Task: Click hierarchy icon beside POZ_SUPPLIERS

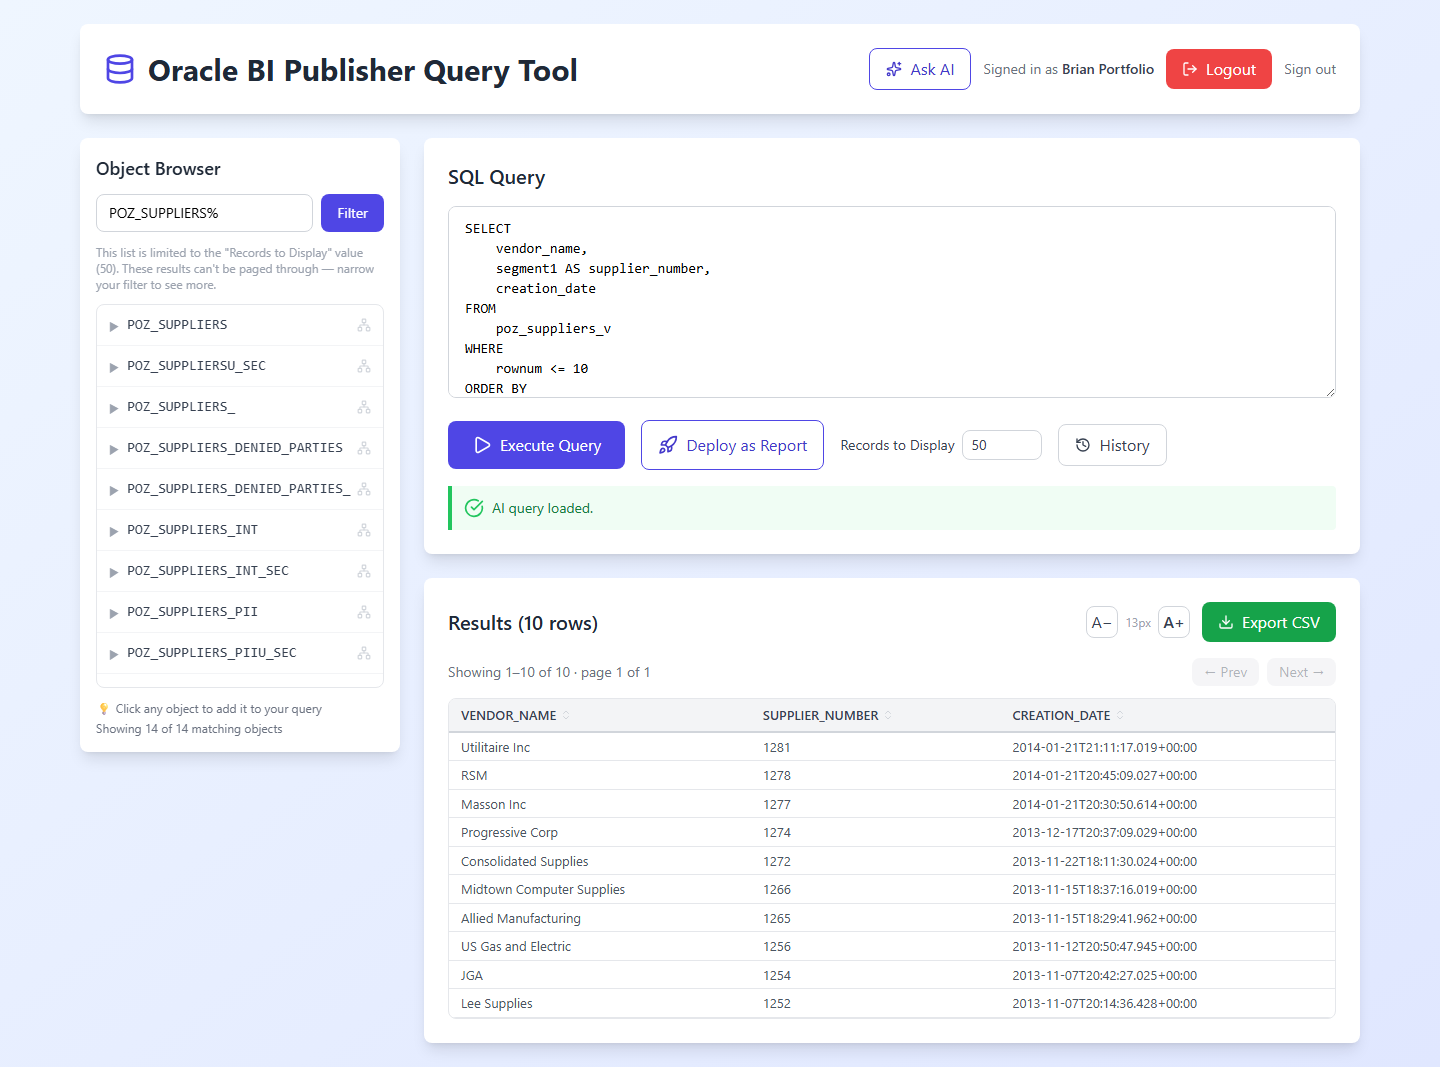Action: click(364, 325)
